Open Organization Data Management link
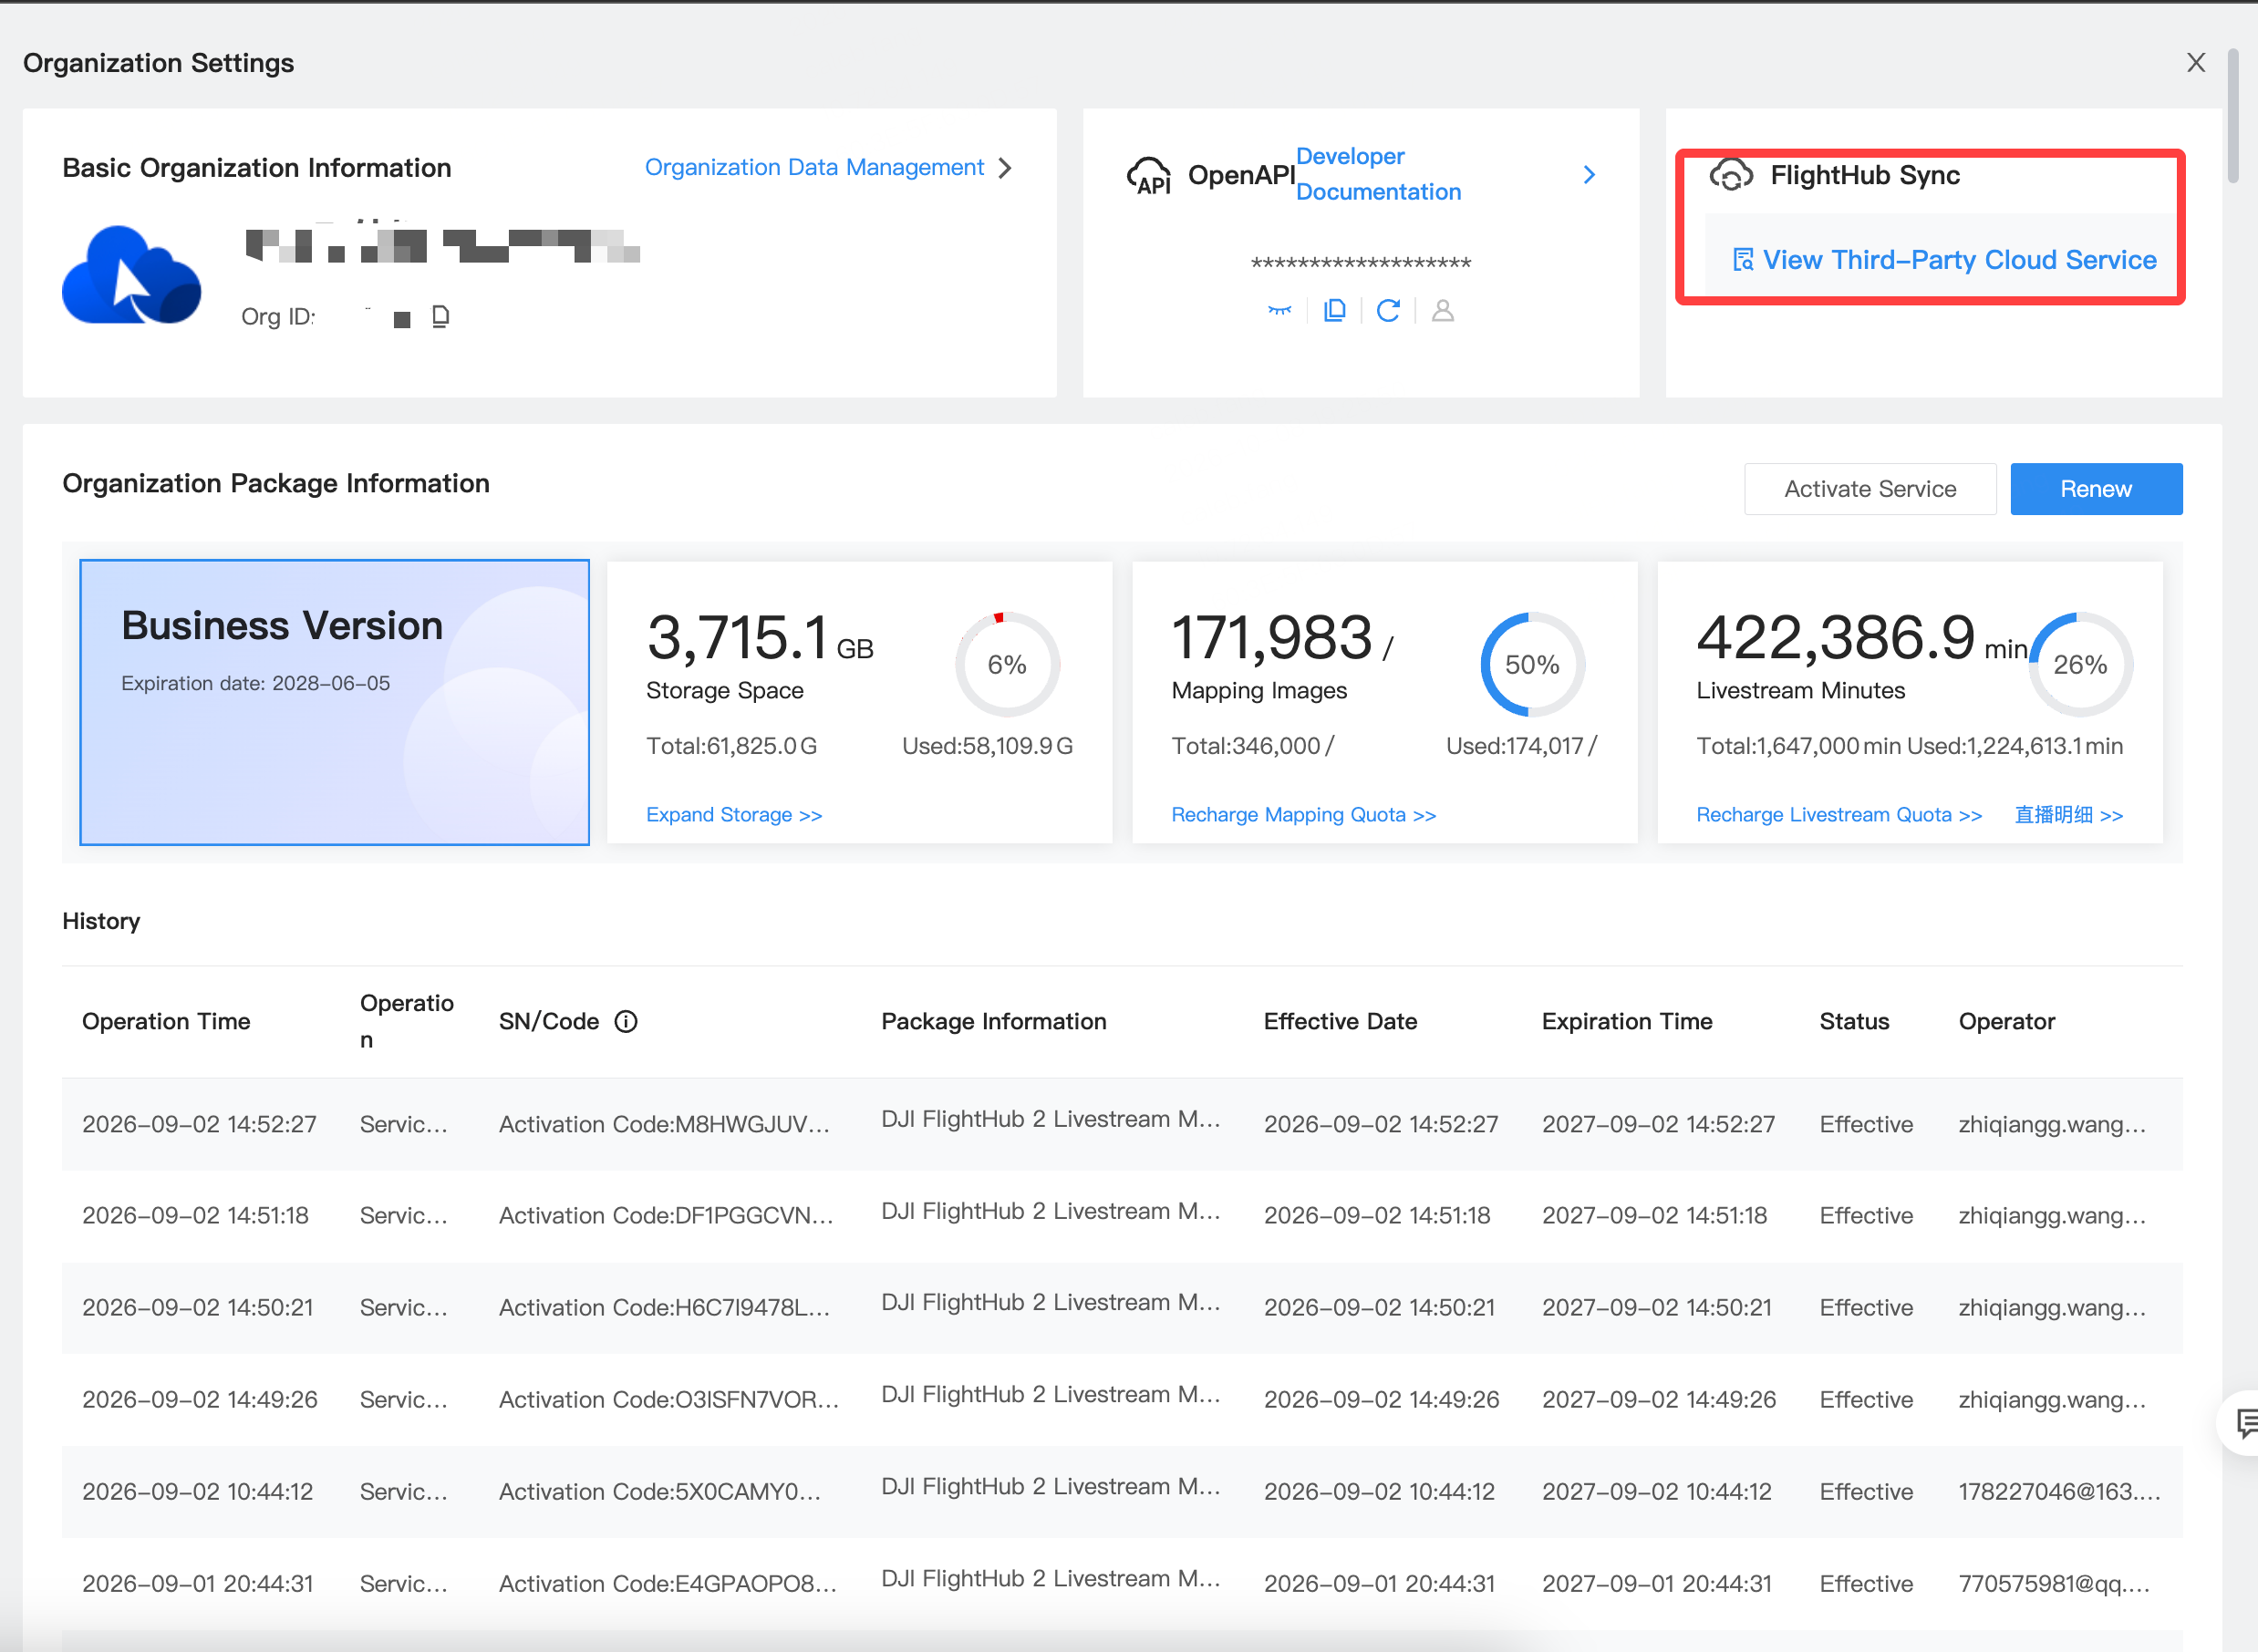 click(814, 167)
